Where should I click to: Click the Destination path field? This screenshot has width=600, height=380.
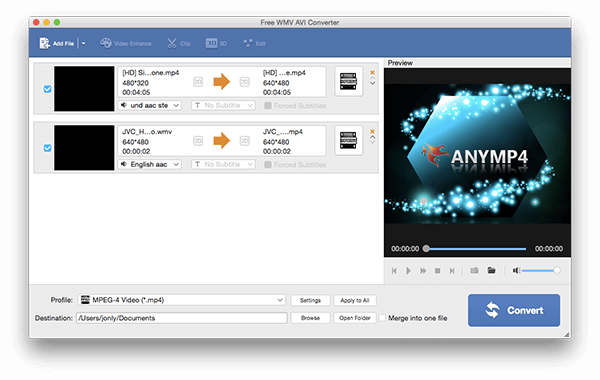(182, 318)
